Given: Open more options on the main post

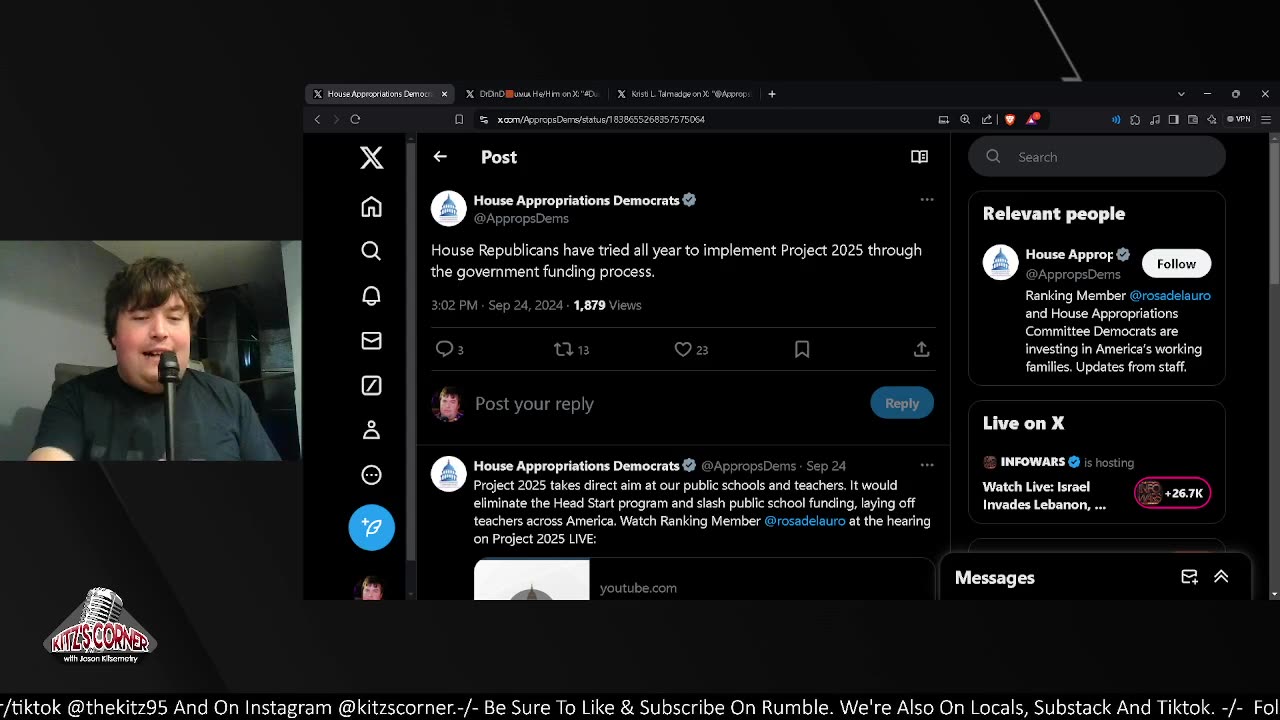Looking at the screenshot, I should point(927,200).
